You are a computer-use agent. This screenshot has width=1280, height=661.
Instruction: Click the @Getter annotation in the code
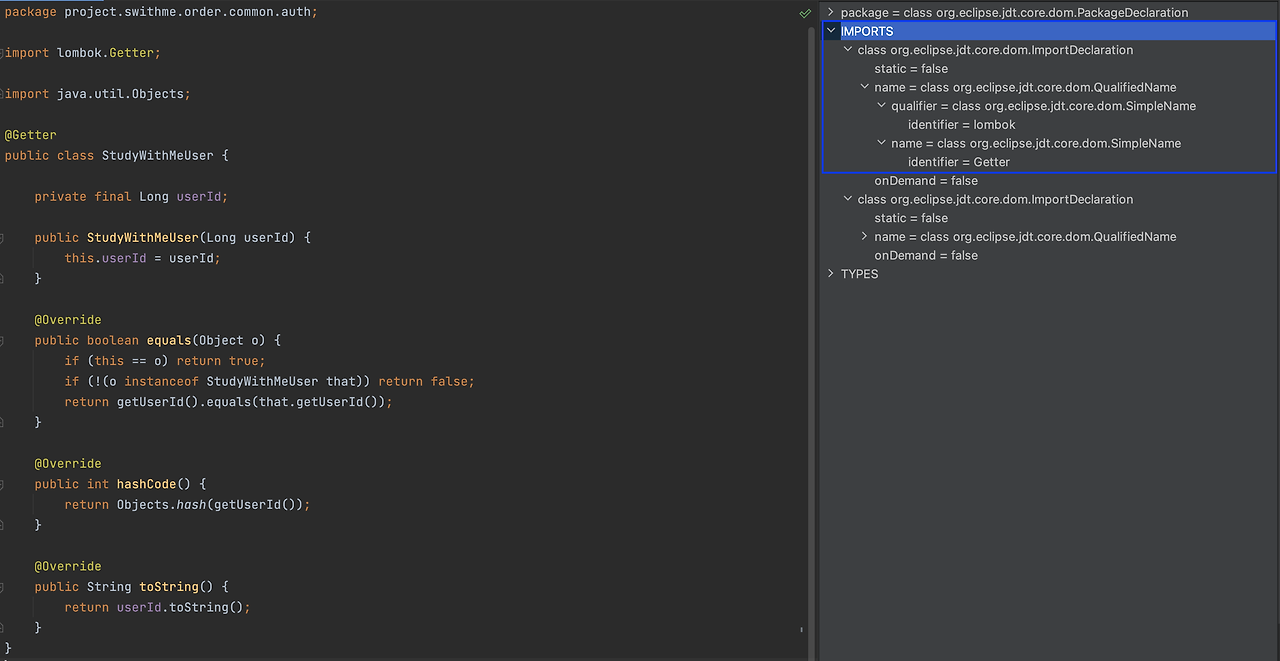31,135
